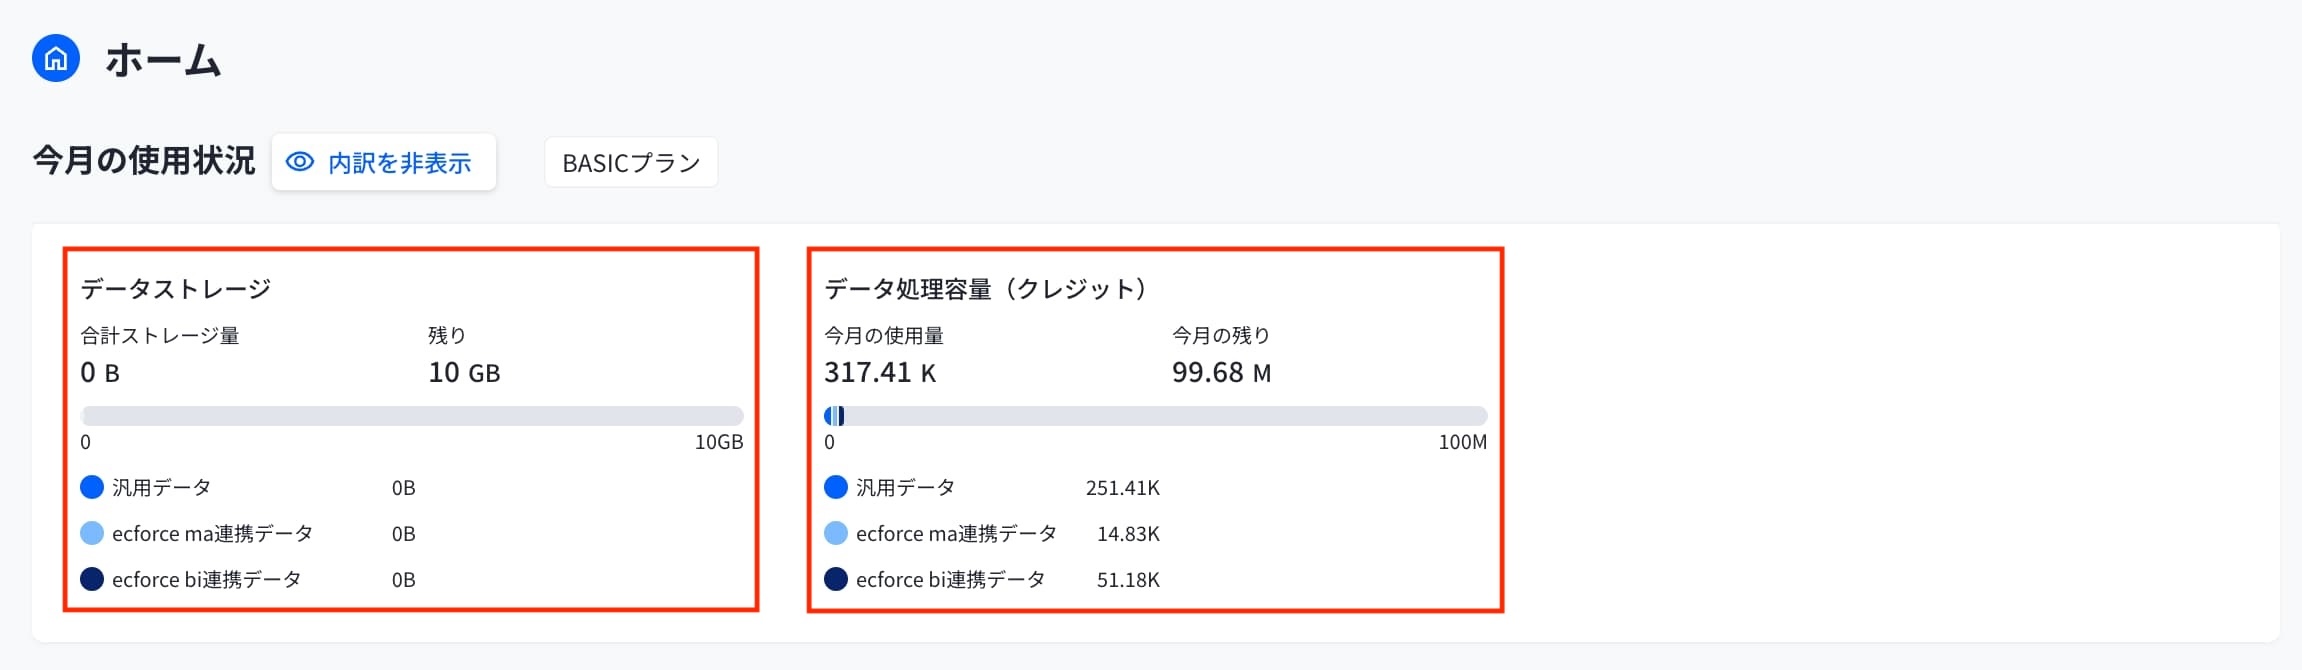This screenshot has width=2302, height=670.
Task: Open ecforce bi連携データ link in storage list
Action: coord(205,580)
